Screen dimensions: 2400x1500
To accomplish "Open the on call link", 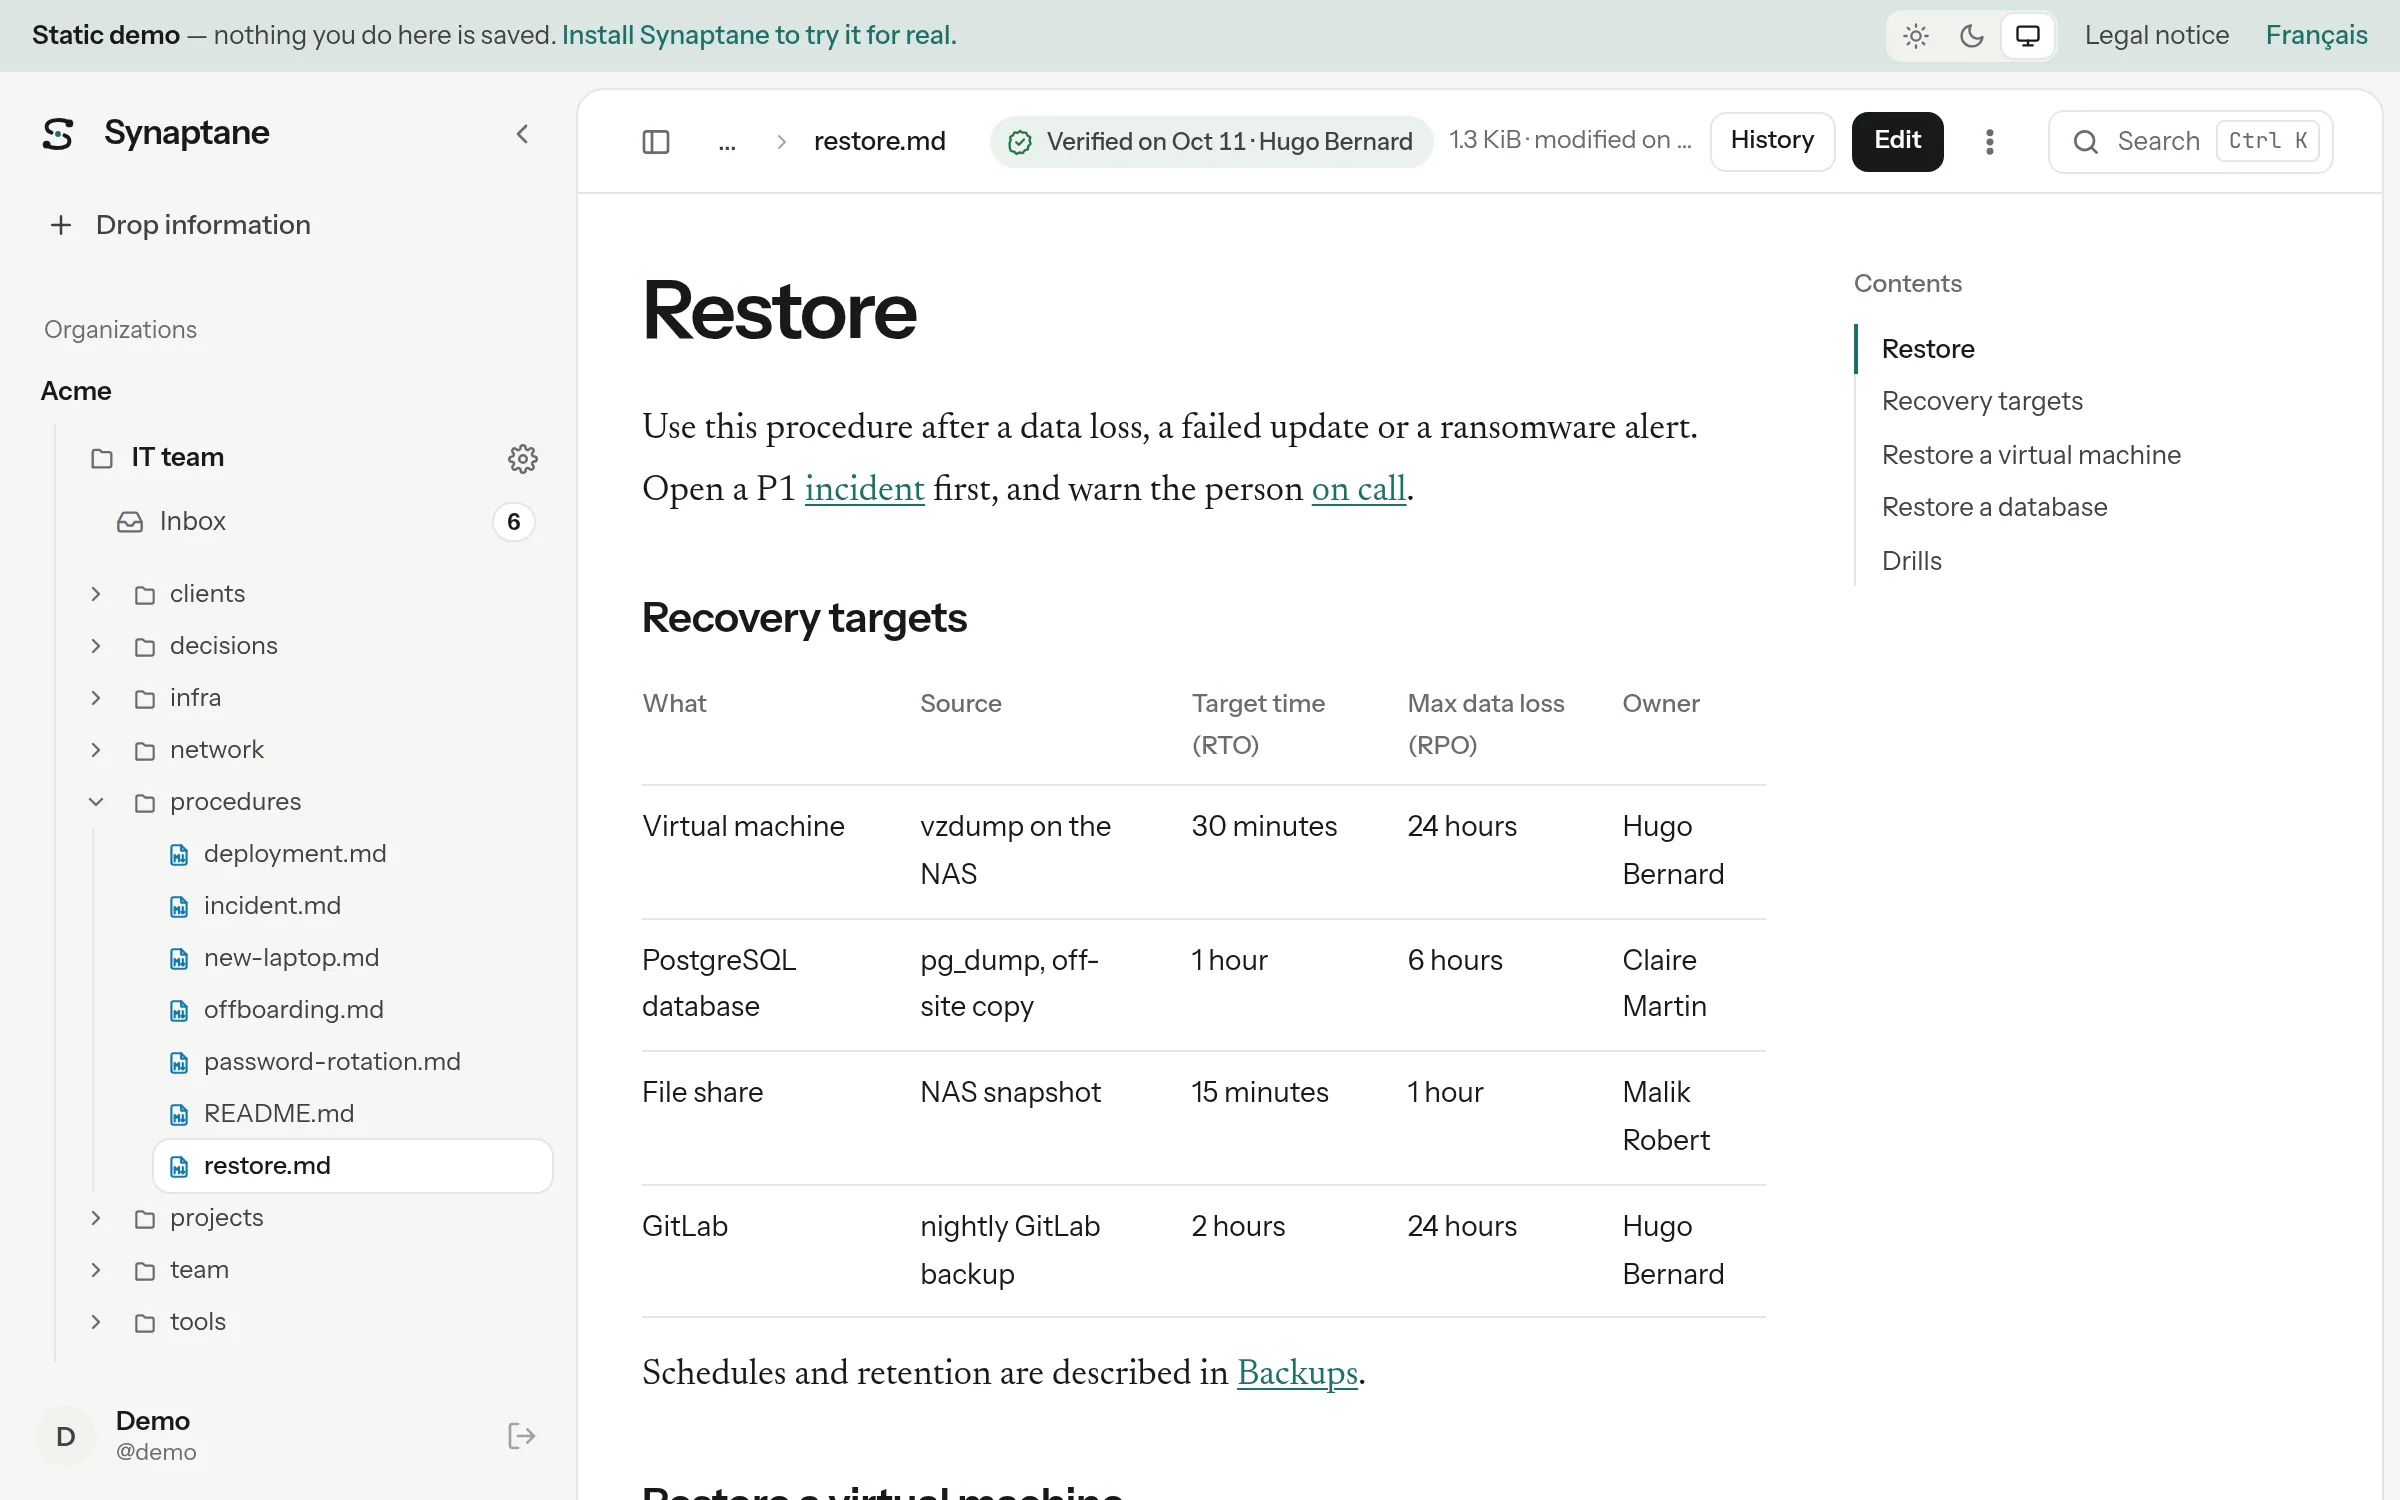I will click(x=1358, y=489).
